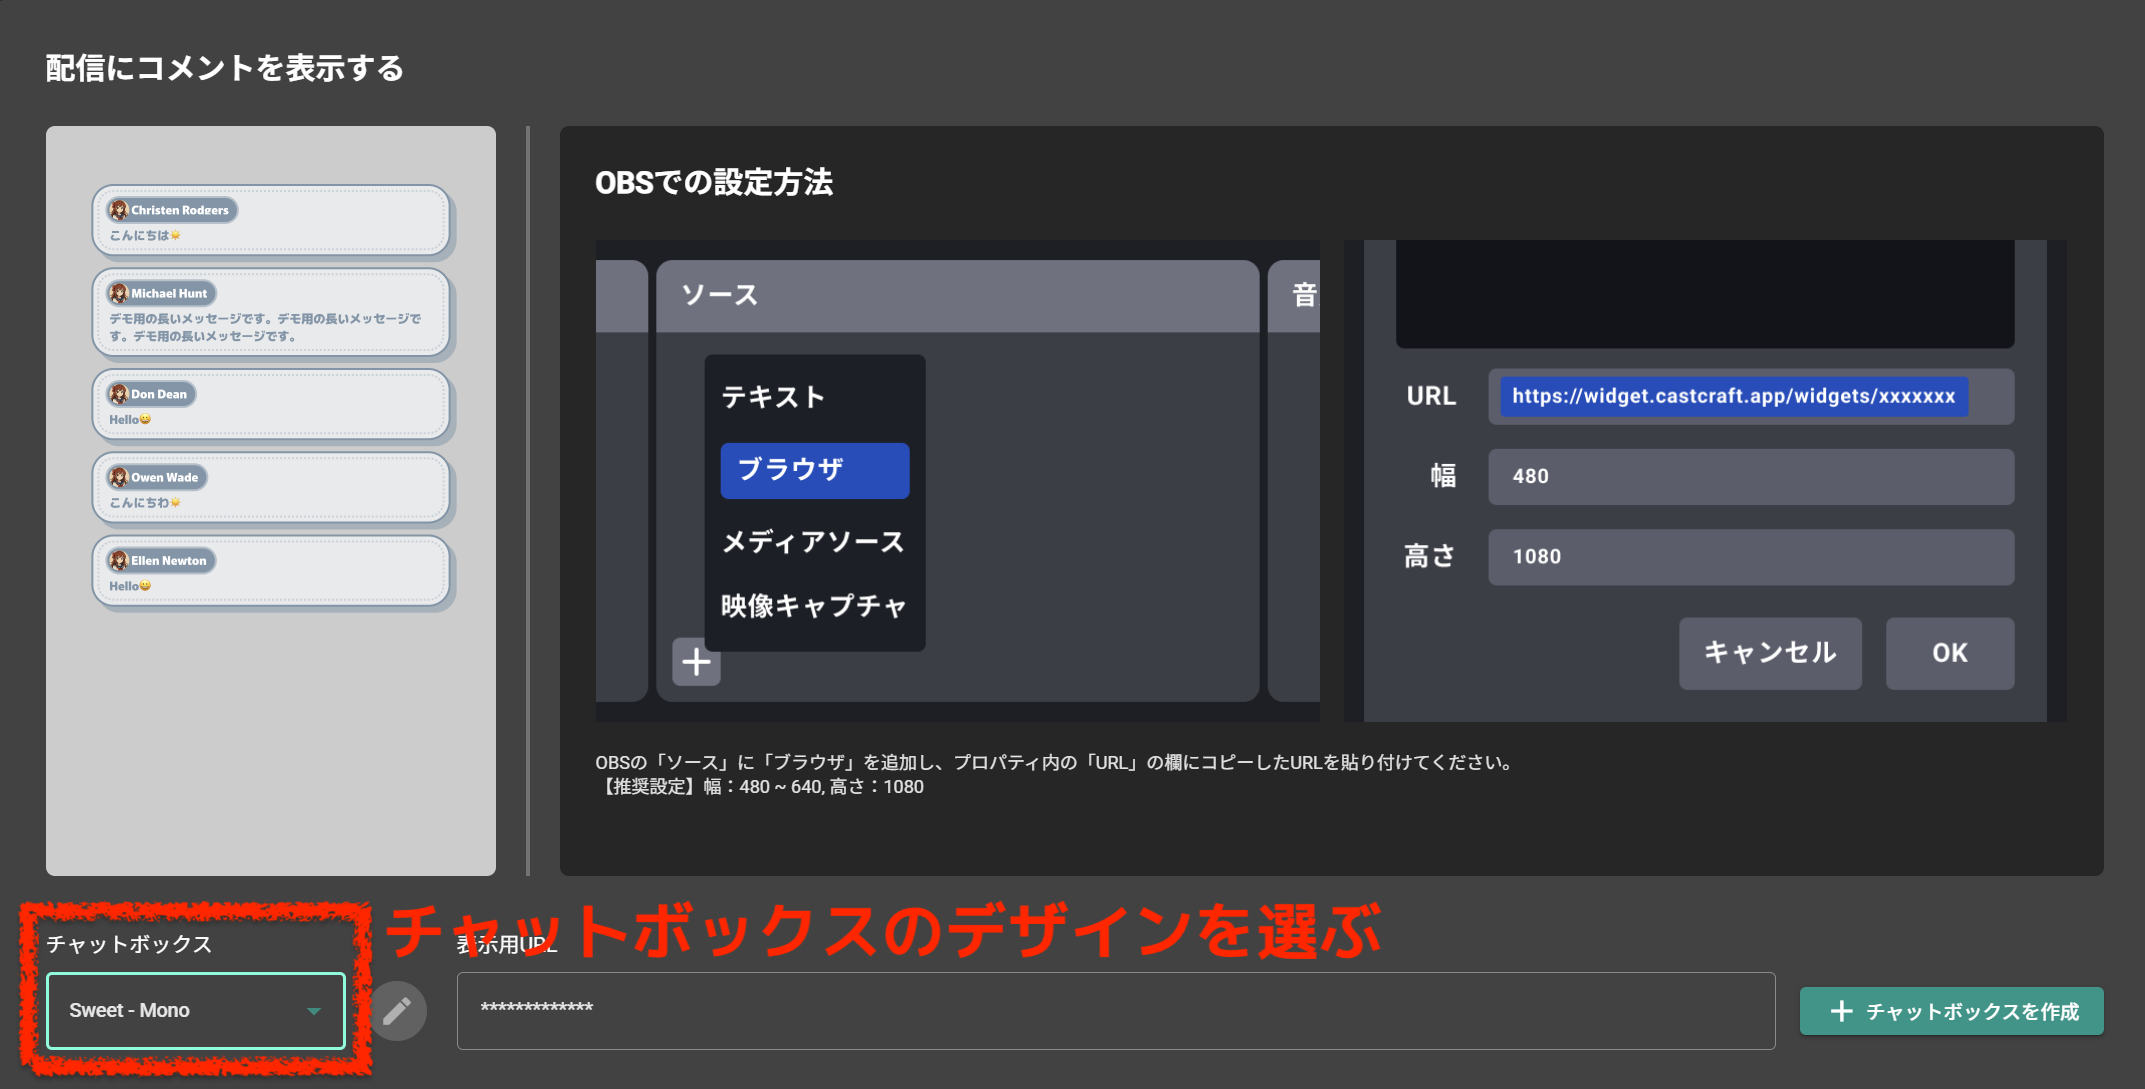Click the チャットボックス label above the dropdown
This screenshot has width=2145, height=1089.
[129, 944]
